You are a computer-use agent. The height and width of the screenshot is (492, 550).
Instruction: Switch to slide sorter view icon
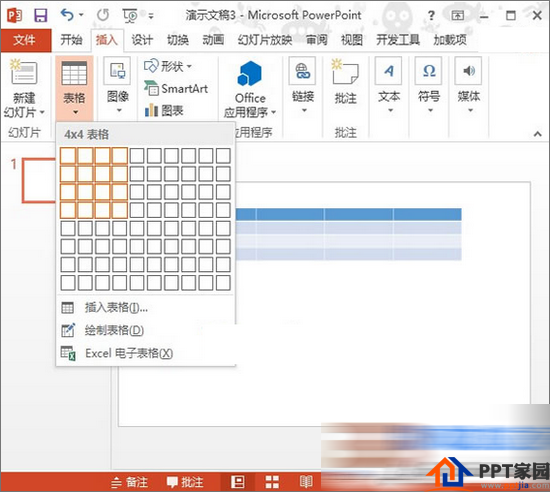[x=272, y=482]
